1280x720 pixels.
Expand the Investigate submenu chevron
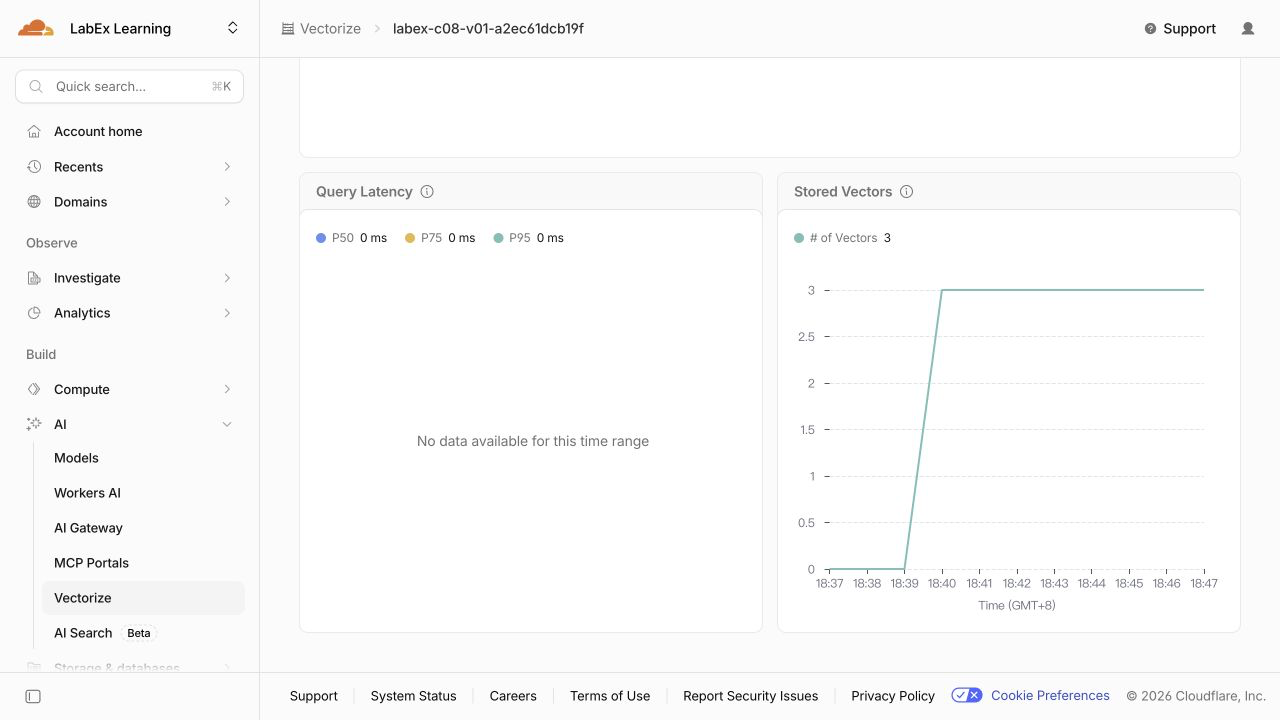point(227,278)
